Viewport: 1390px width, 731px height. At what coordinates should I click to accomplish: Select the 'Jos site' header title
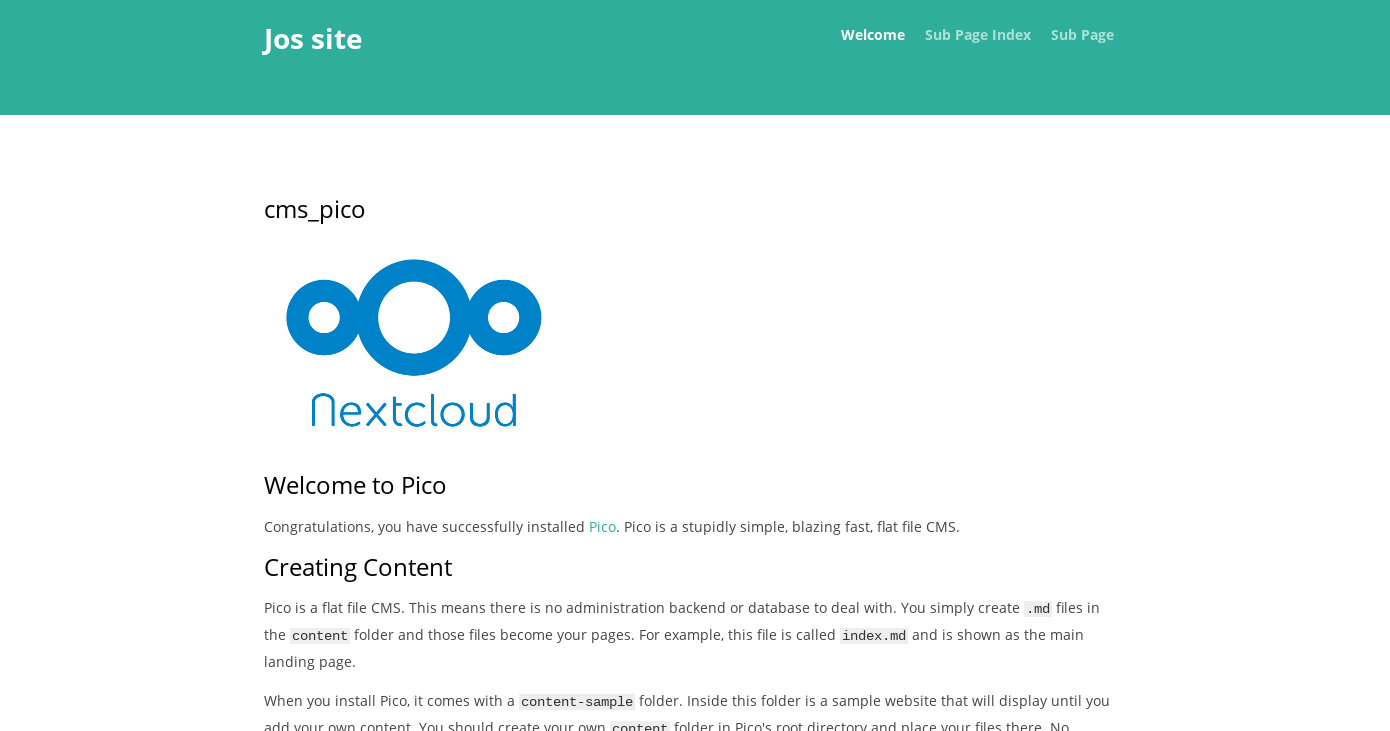coord(312,38)
